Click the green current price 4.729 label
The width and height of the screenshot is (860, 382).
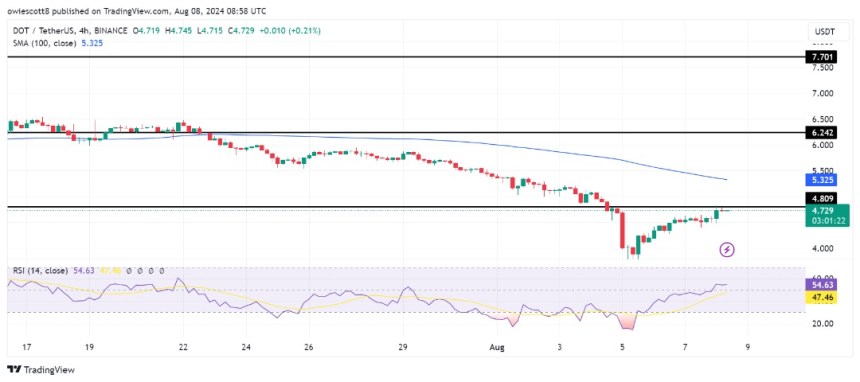(827, 215)
